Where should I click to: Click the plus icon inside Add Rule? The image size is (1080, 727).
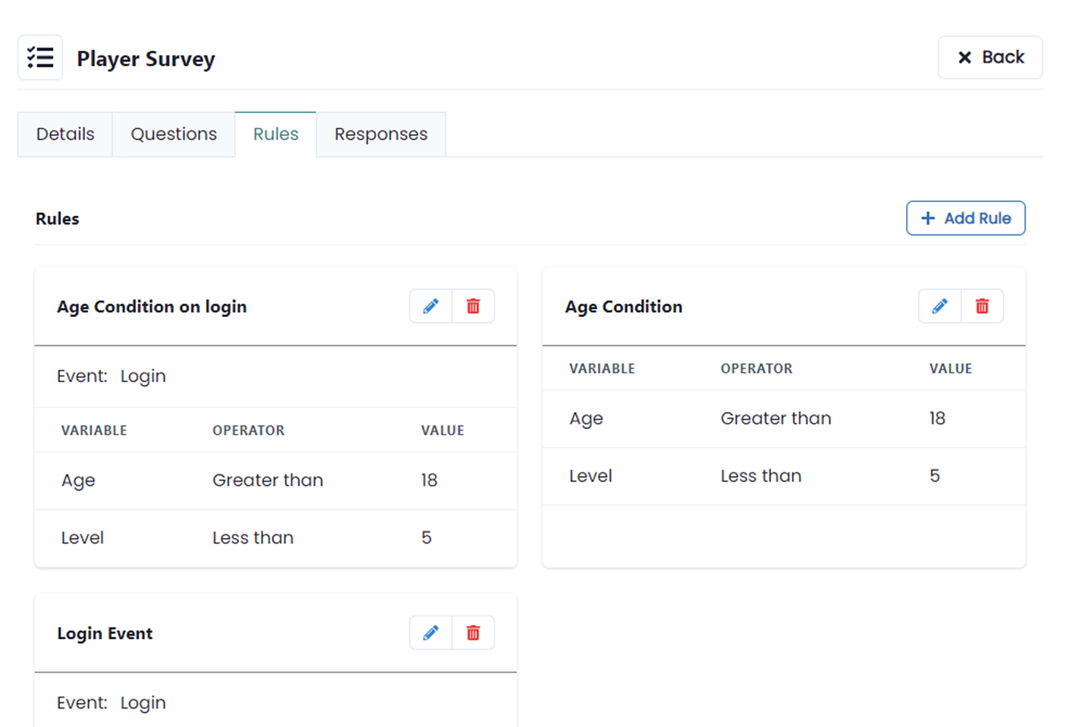[x=928, y=218]
